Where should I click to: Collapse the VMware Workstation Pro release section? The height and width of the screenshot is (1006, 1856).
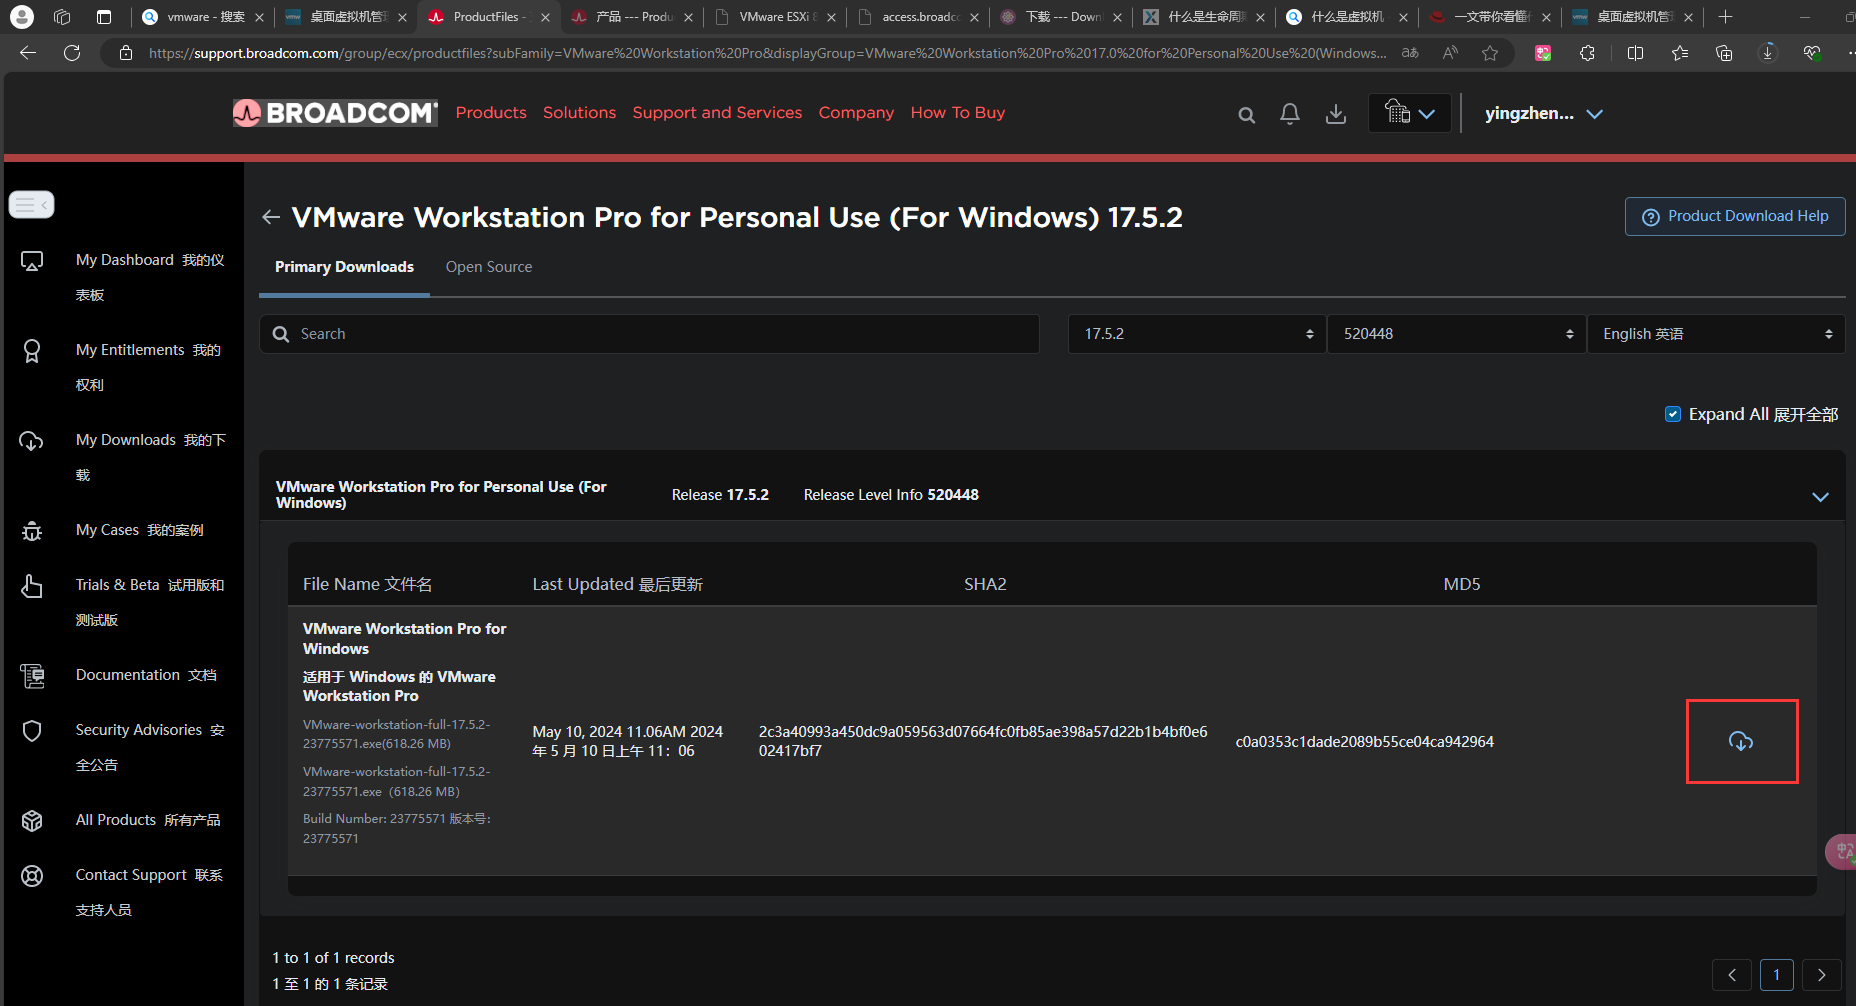pyautogui.click(x=1820, y=497)
